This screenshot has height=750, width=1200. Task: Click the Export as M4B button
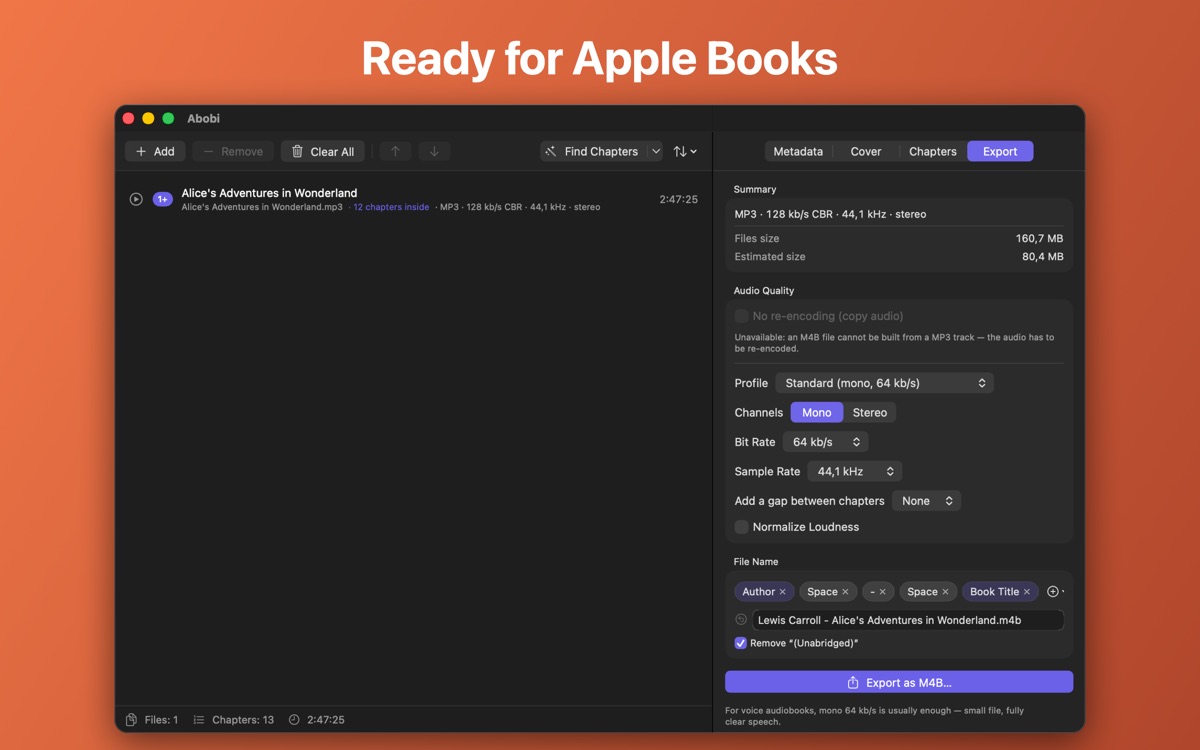(899, 682)
